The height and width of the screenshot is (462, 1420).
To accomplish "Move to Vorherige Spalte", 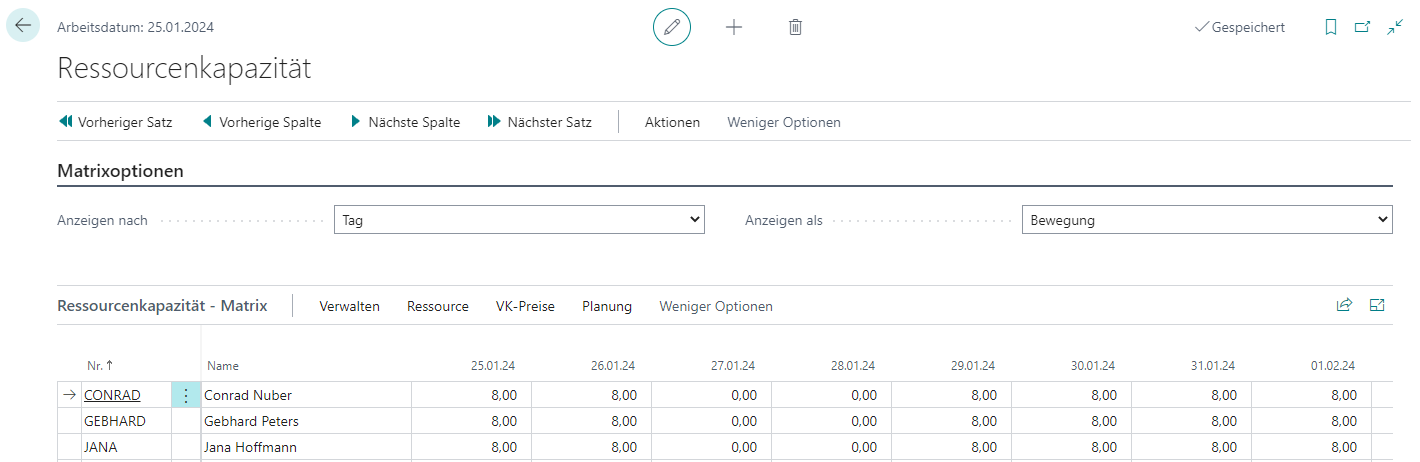I will pos(261,122).
